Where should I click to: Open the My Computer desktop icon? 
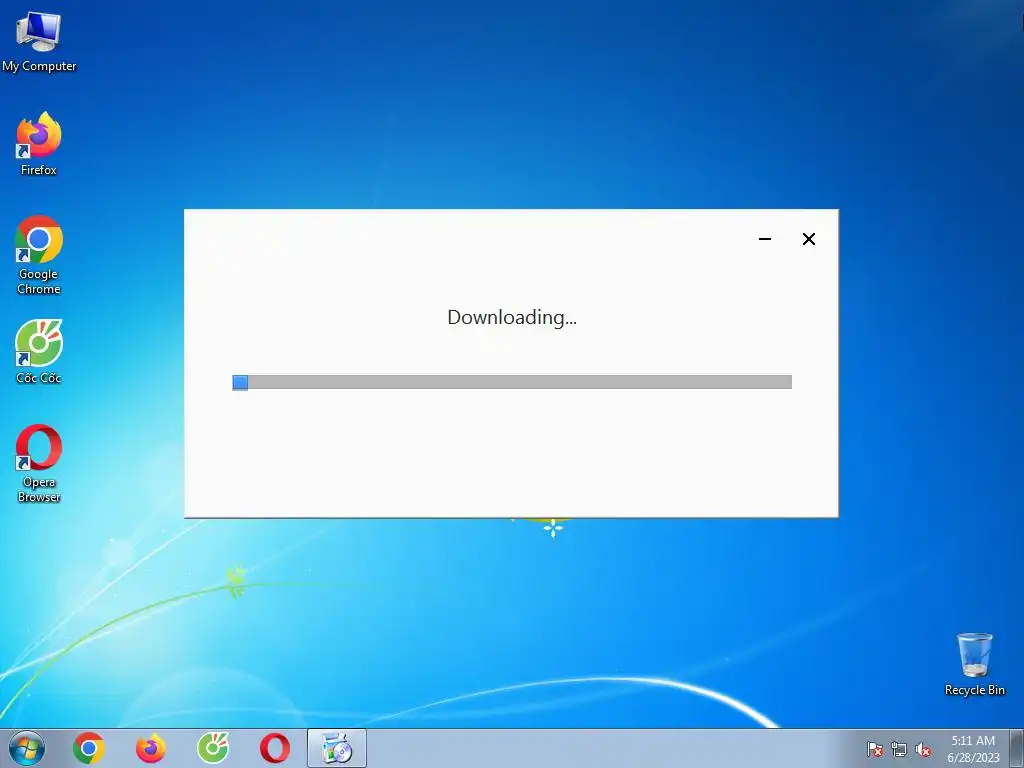click(x=39, y=41)
